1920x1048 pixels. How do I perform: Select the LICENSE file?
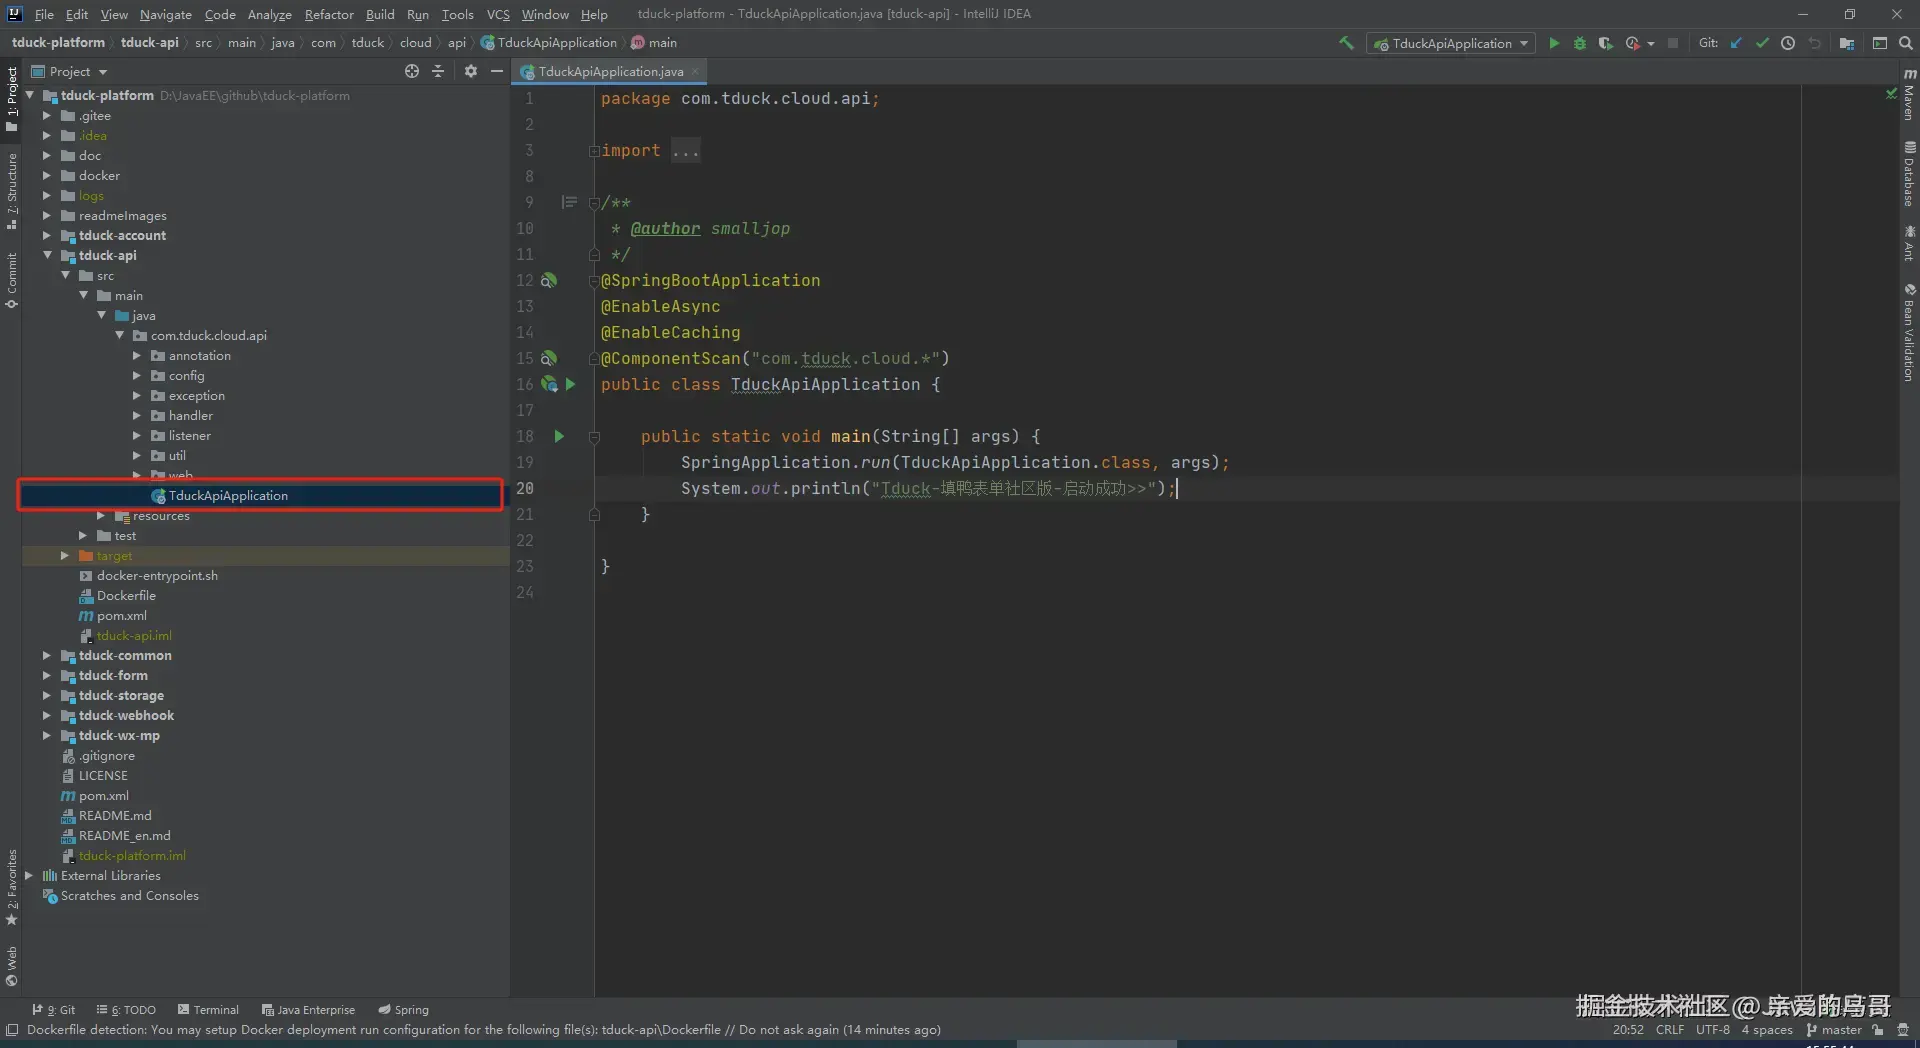103,776
